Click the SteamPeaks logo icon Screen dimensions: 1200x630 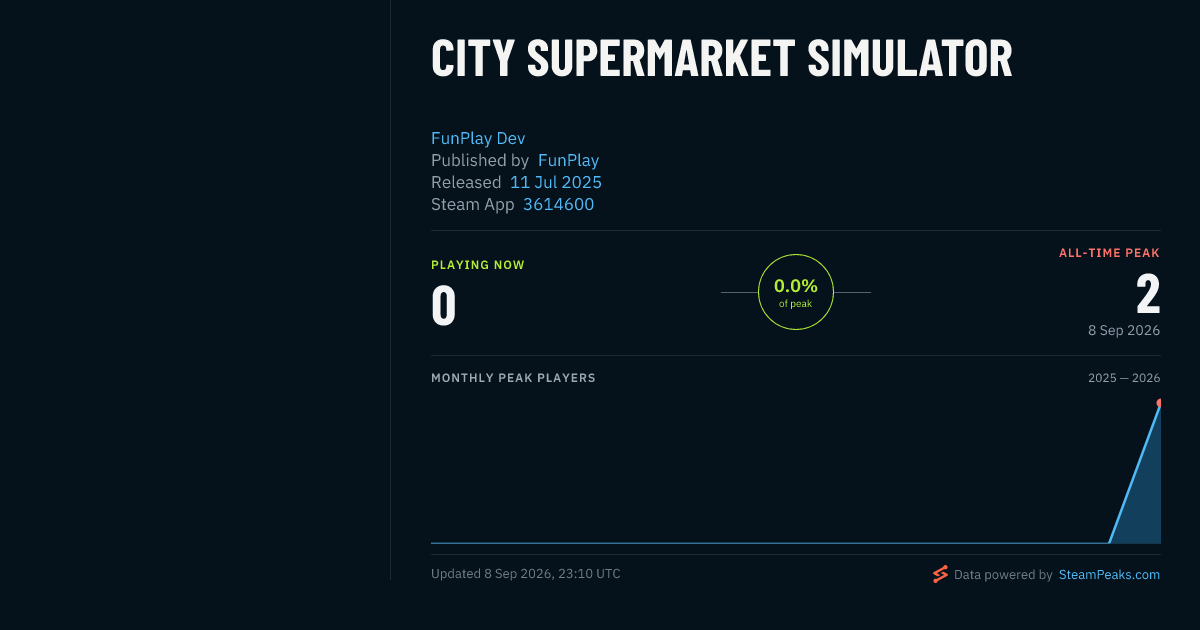pos(940,574)
